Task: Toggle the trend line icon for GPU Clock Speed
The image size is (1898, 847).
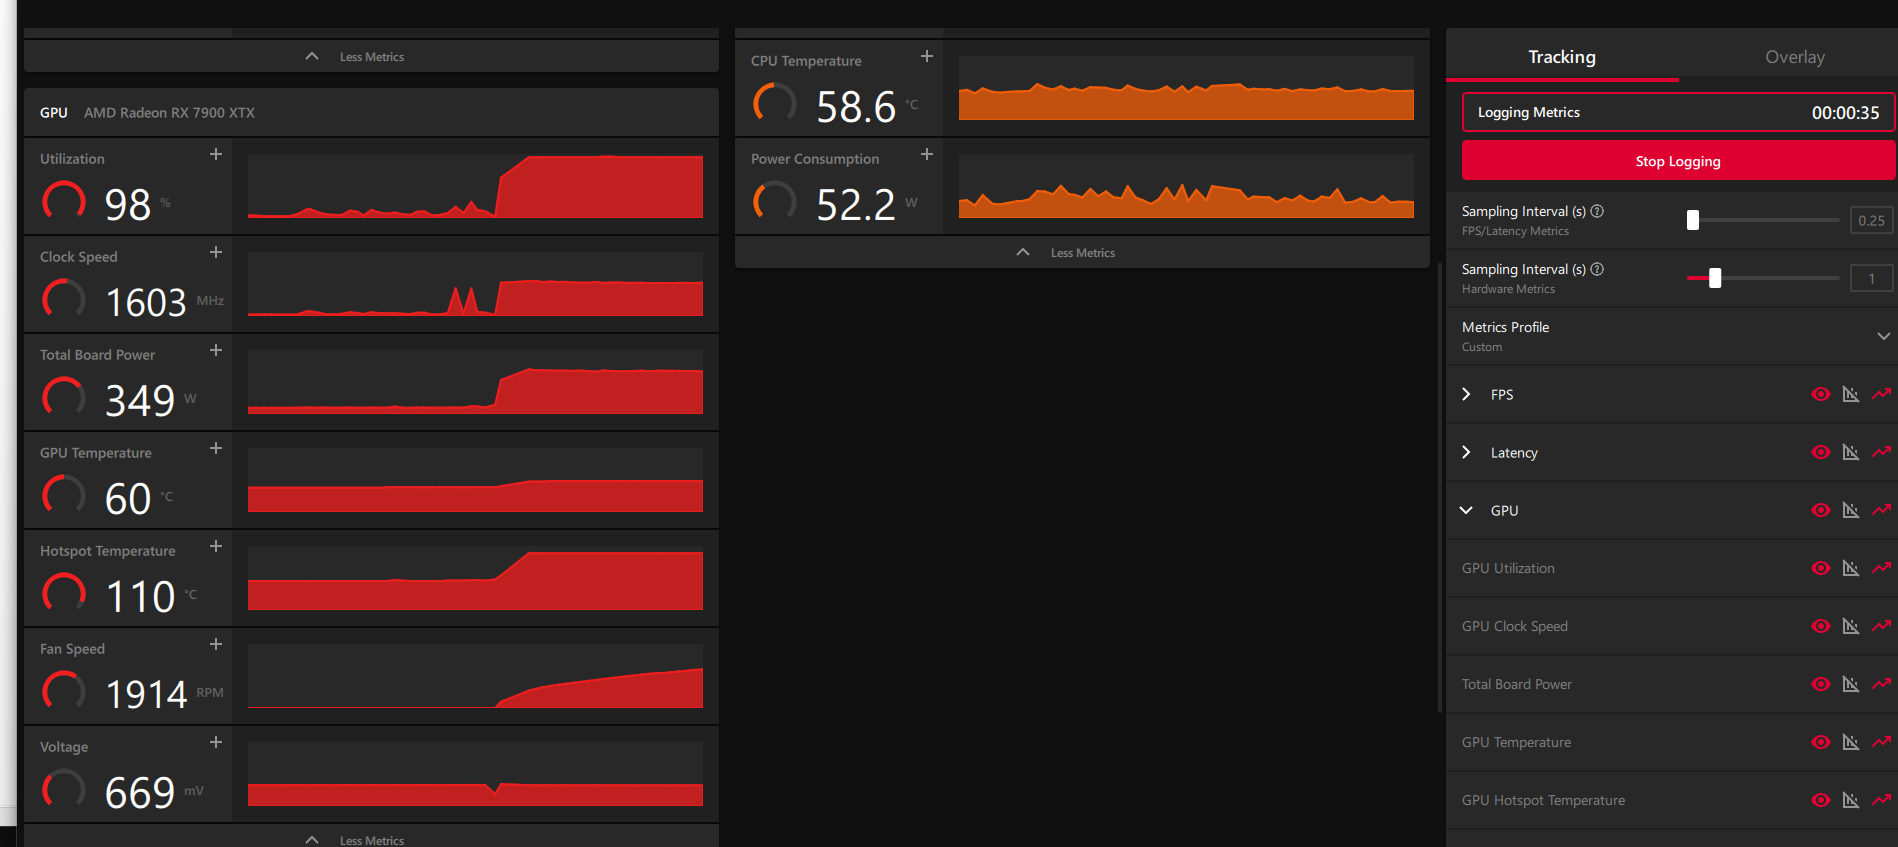Action: click(1882, 626)
